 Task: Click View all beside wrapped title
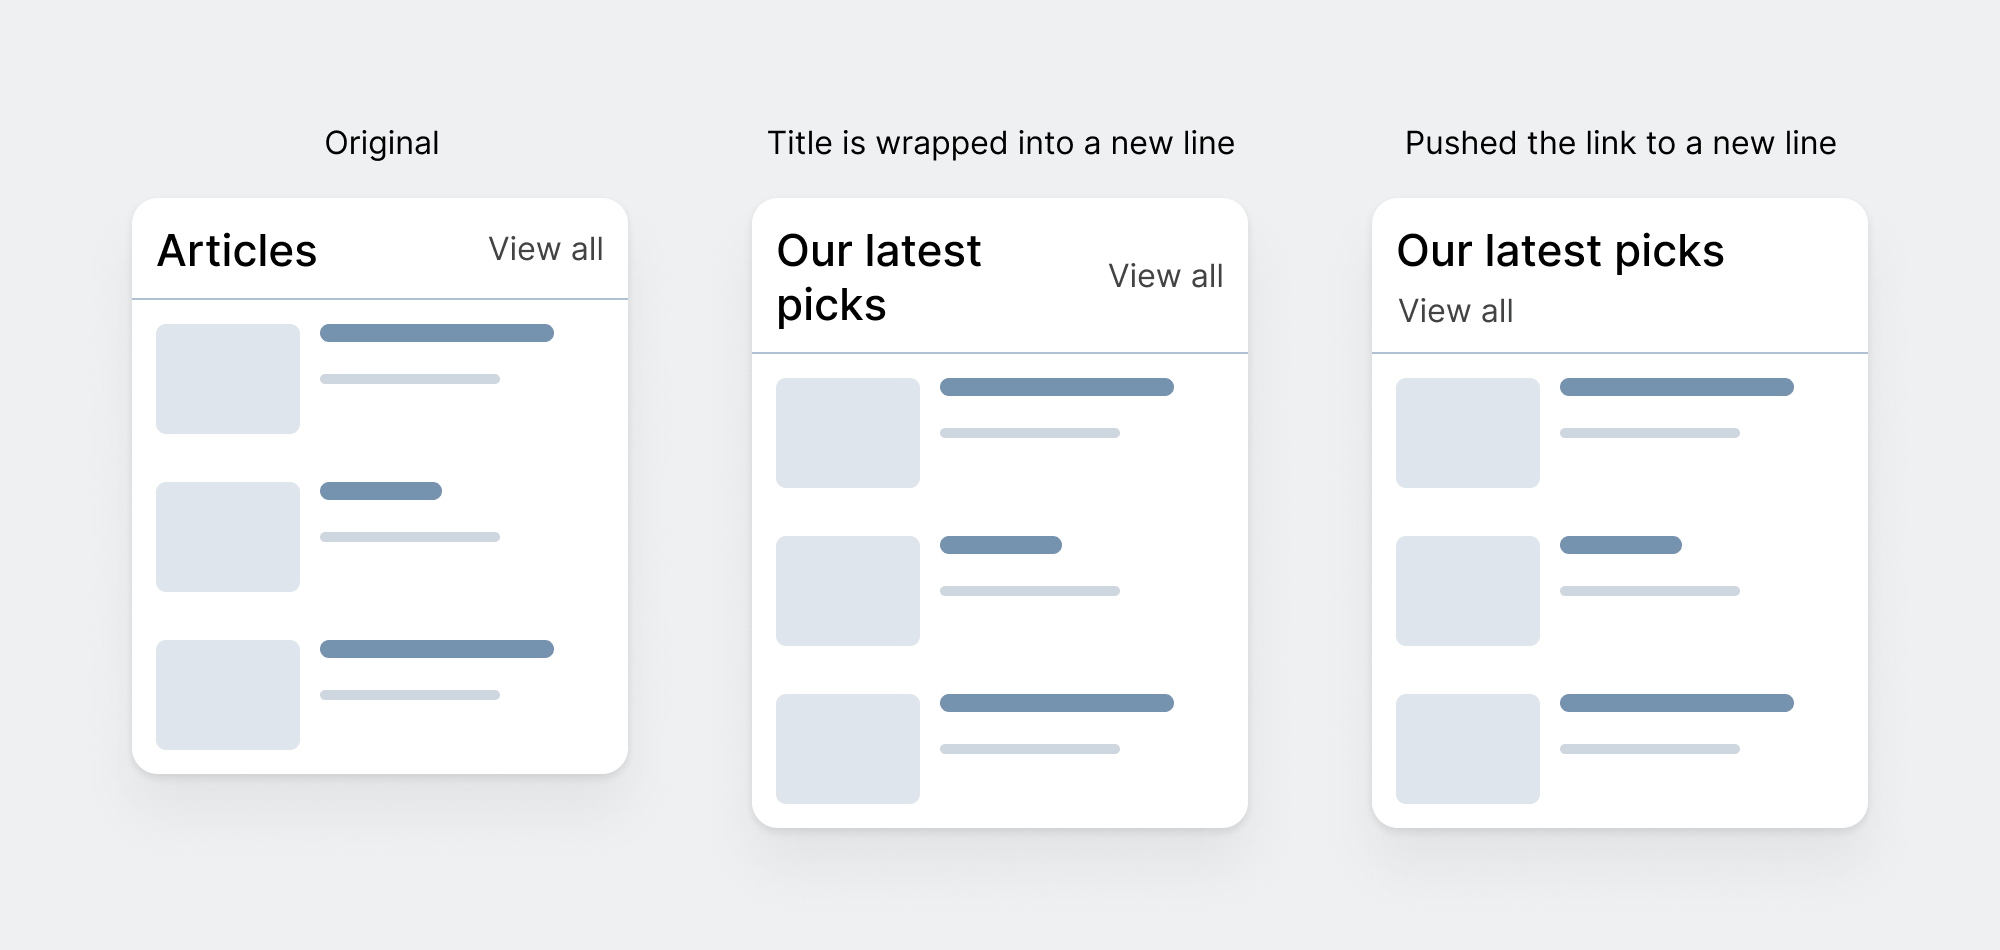pyautogui.click(x=1165, y=276)
